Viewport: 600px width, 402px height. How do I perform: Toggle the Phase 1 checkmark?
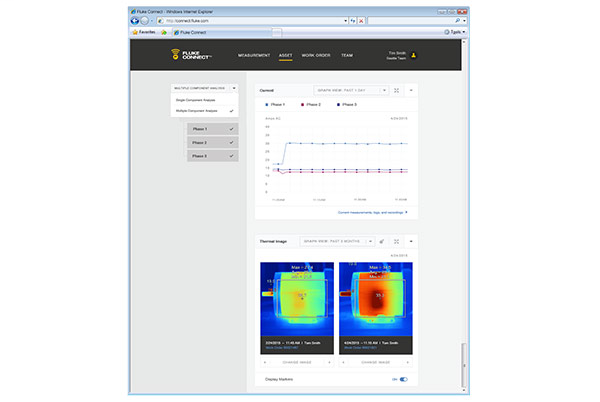[x=231, y=129]
